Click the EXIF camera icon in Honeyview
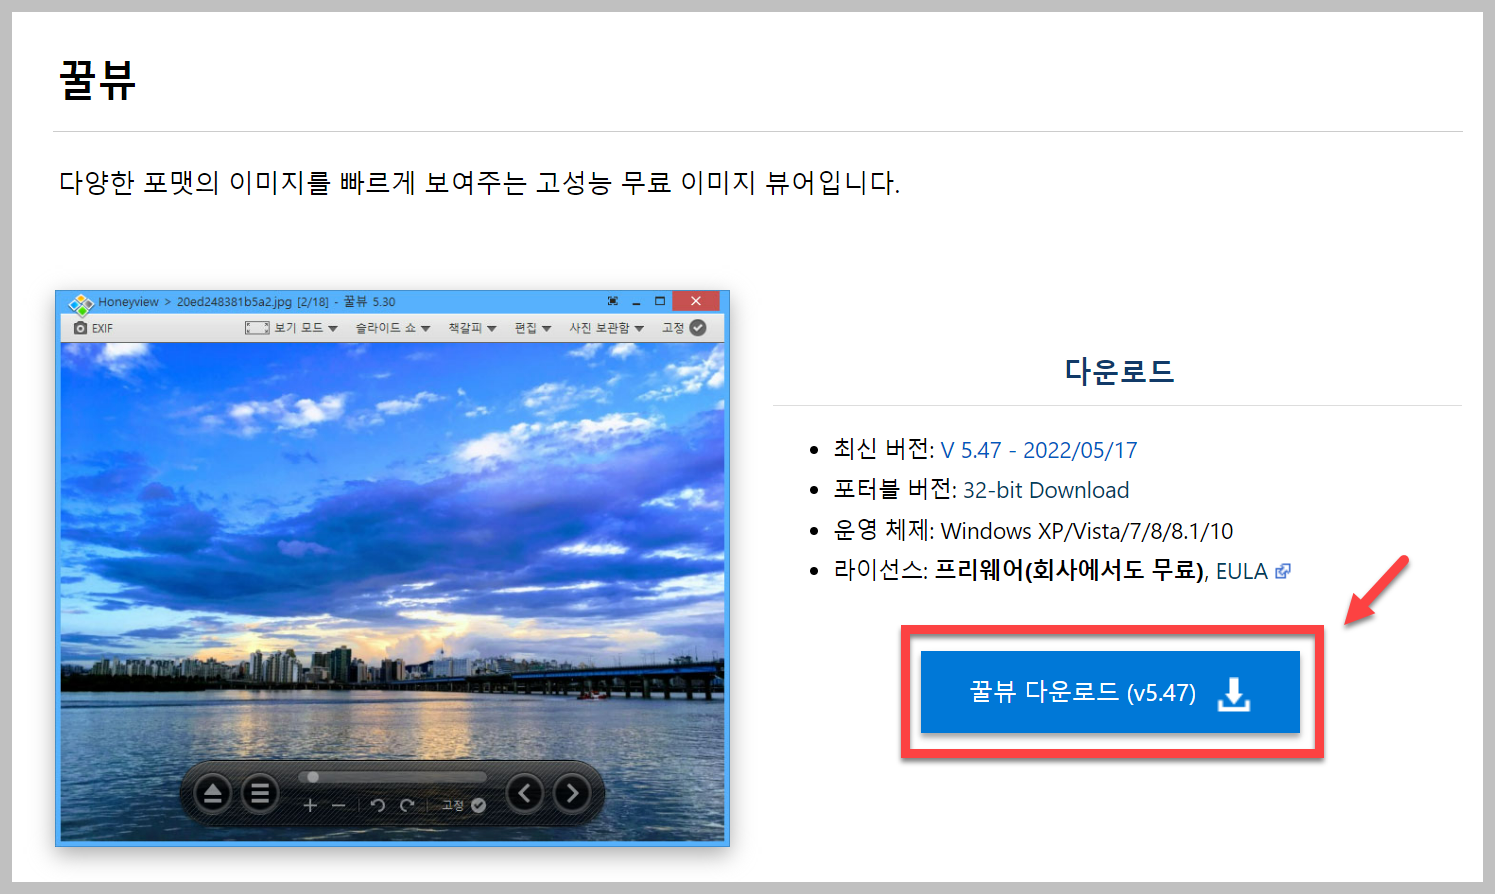Image resolution: width=1495 pixels, height=894 pixels. click(x=80, y=328)
